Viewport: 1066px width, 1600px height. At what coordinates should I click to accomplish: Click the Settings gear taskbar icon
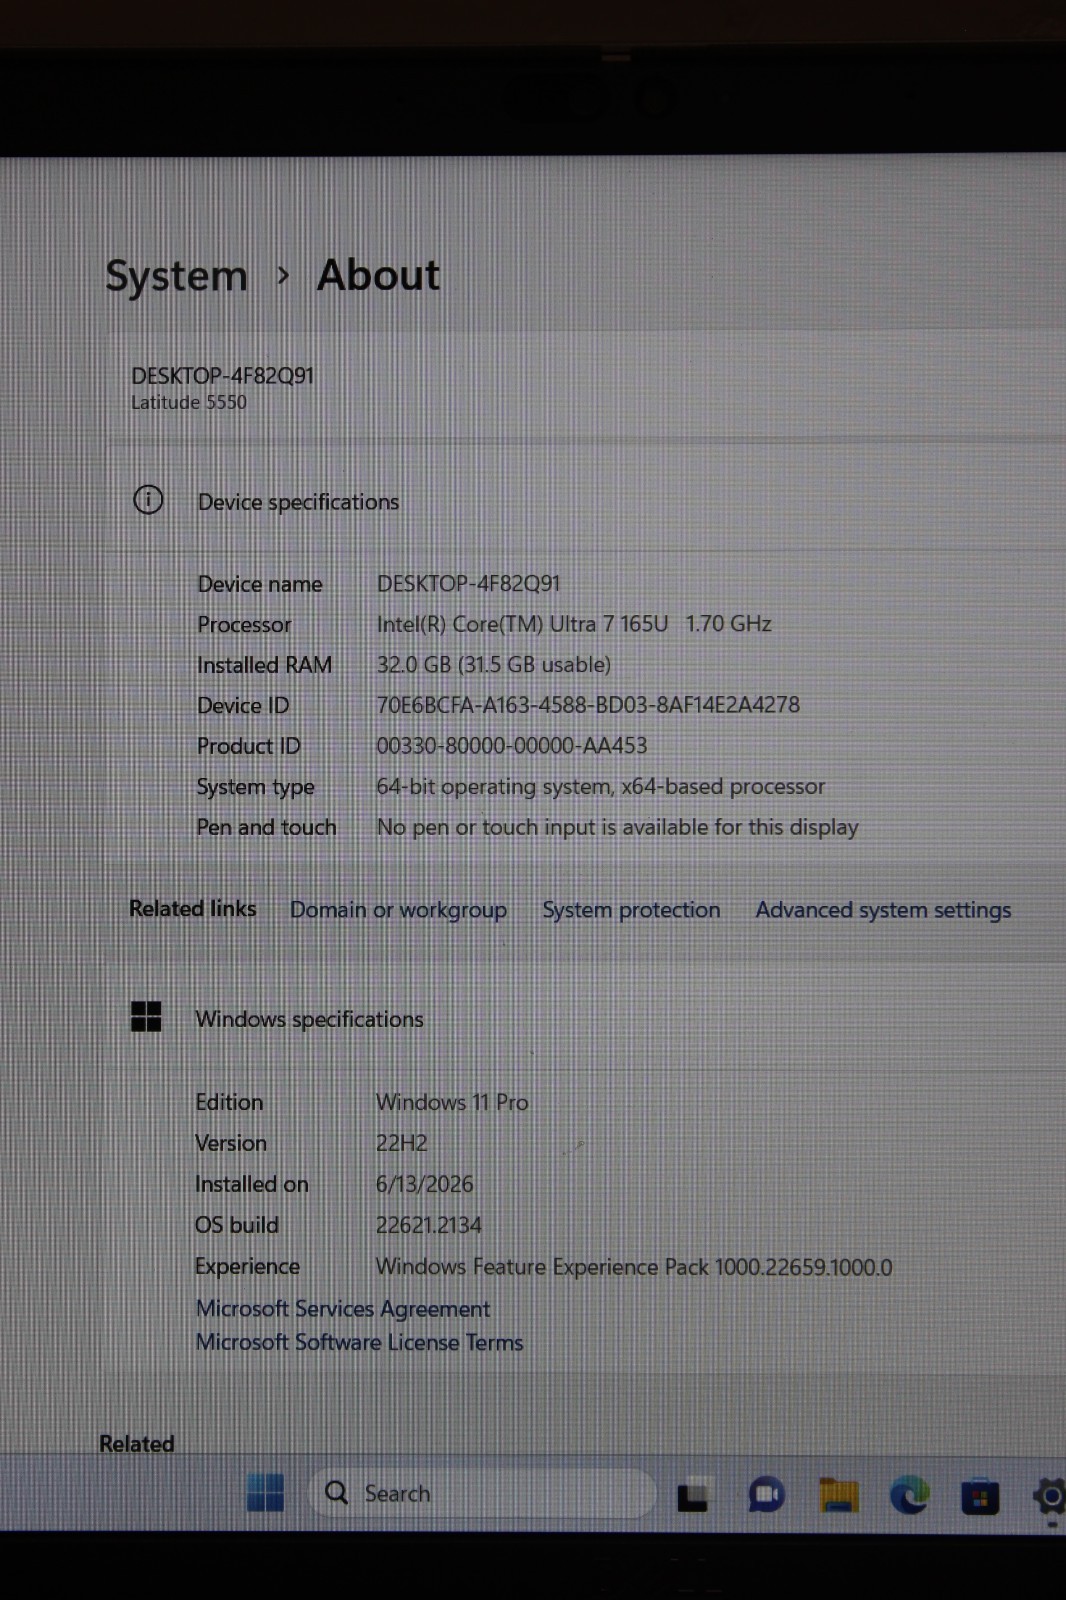click(x=1049, y=1496)
